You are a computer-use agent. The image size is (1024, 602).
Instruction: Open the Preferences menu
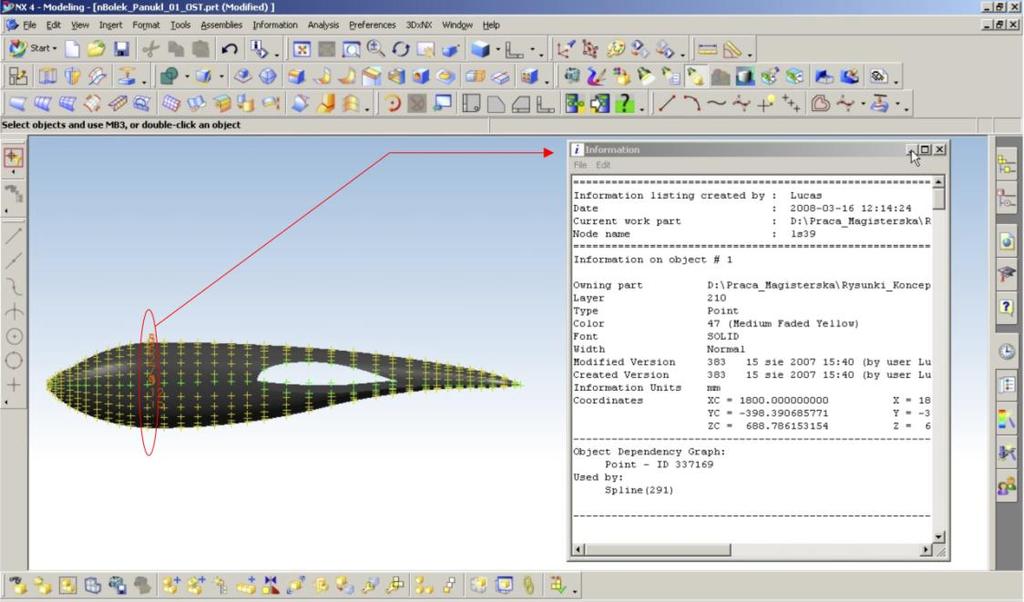point(372,25)
